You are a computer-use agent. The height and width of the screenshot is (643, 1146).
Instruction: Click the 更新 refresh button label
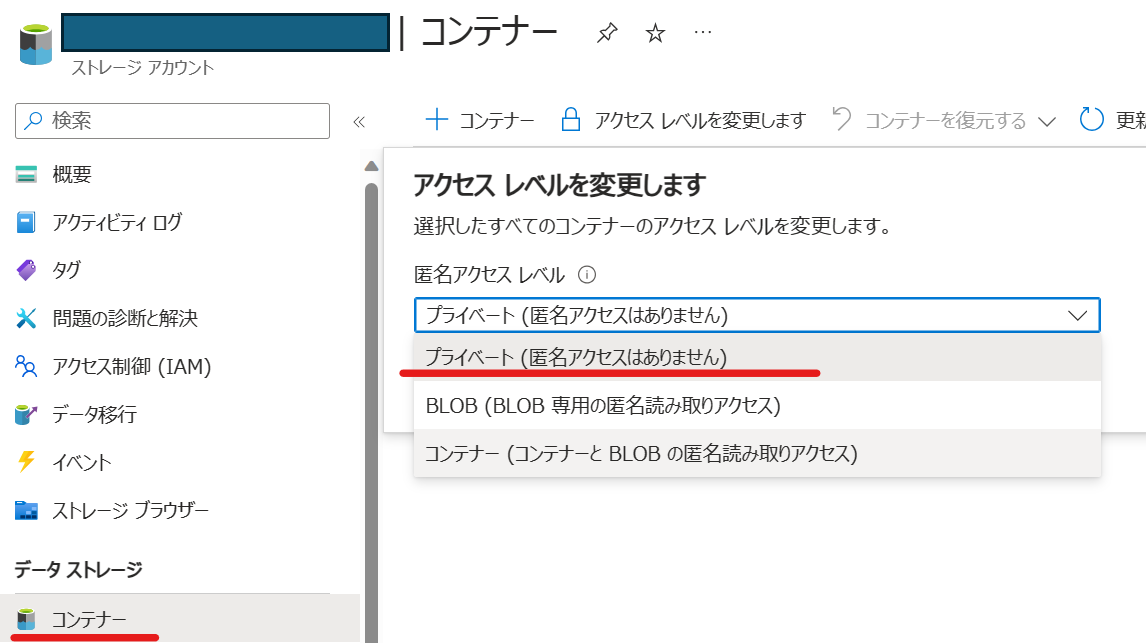(1131, 120)
